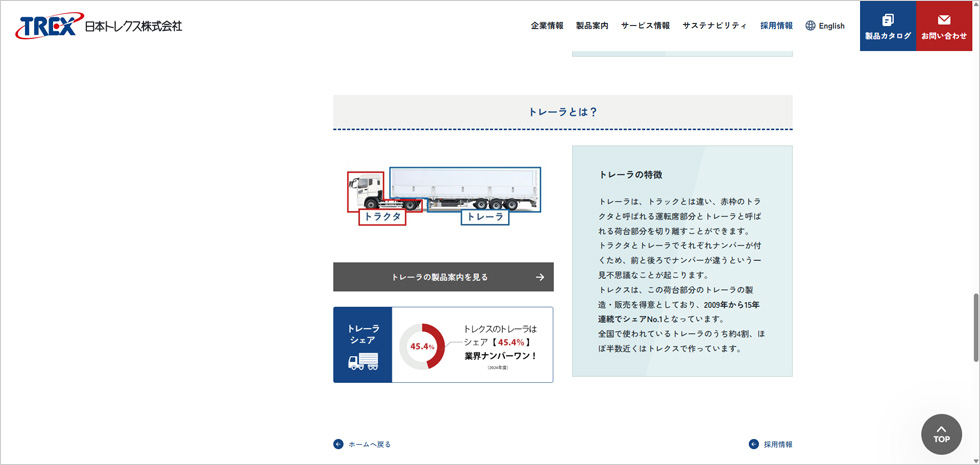Open the サービス情報 menu
980x465 pixels.
(x=645, y=26)
